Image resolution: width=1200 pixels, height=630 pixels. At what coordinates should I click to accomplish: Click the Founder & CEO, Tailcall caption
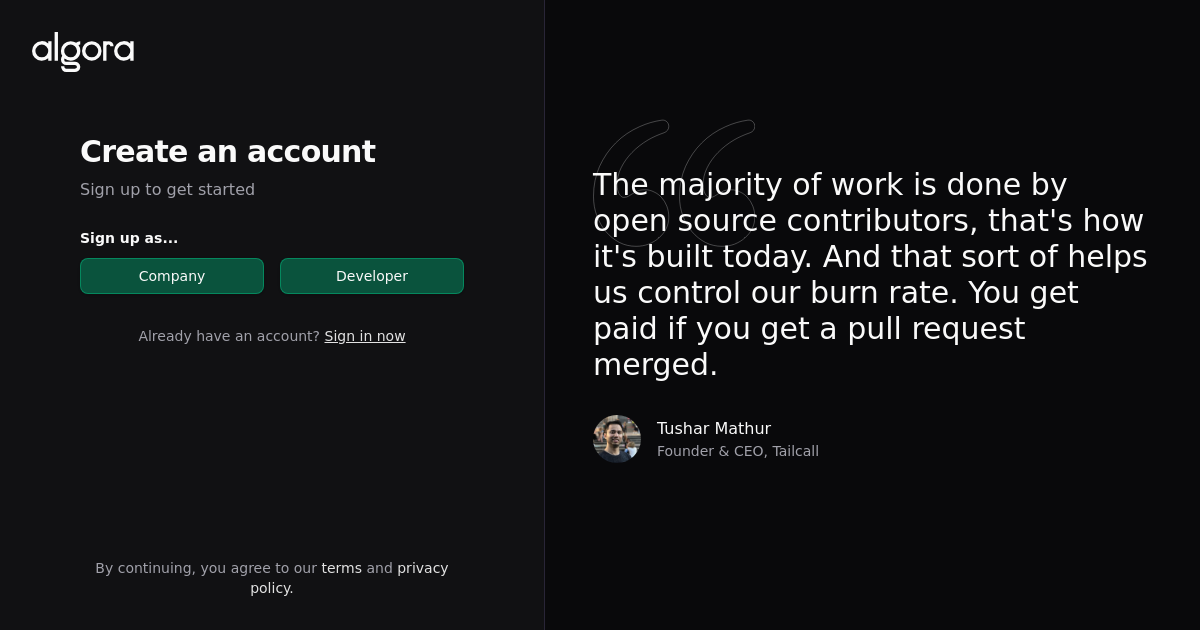tap(738, 451)
